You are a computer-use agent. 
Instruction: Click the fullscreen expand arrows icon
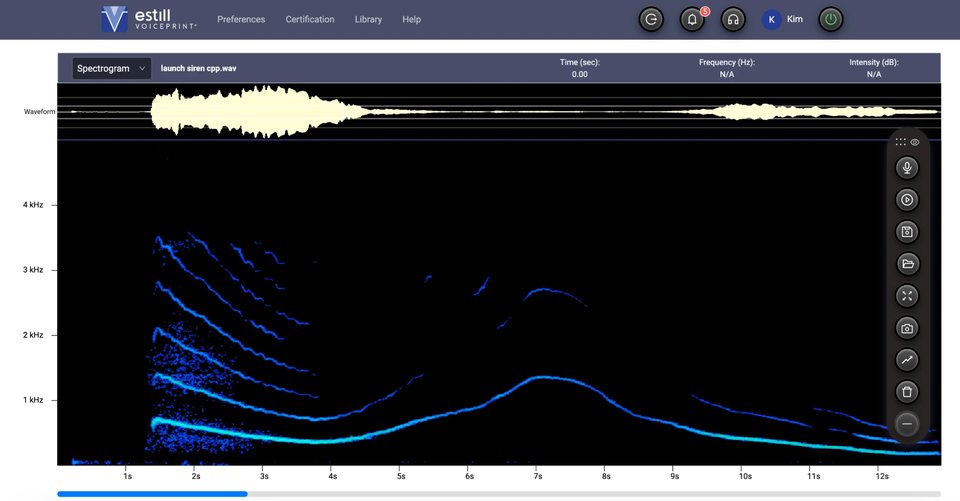click(x=907, y=296)
